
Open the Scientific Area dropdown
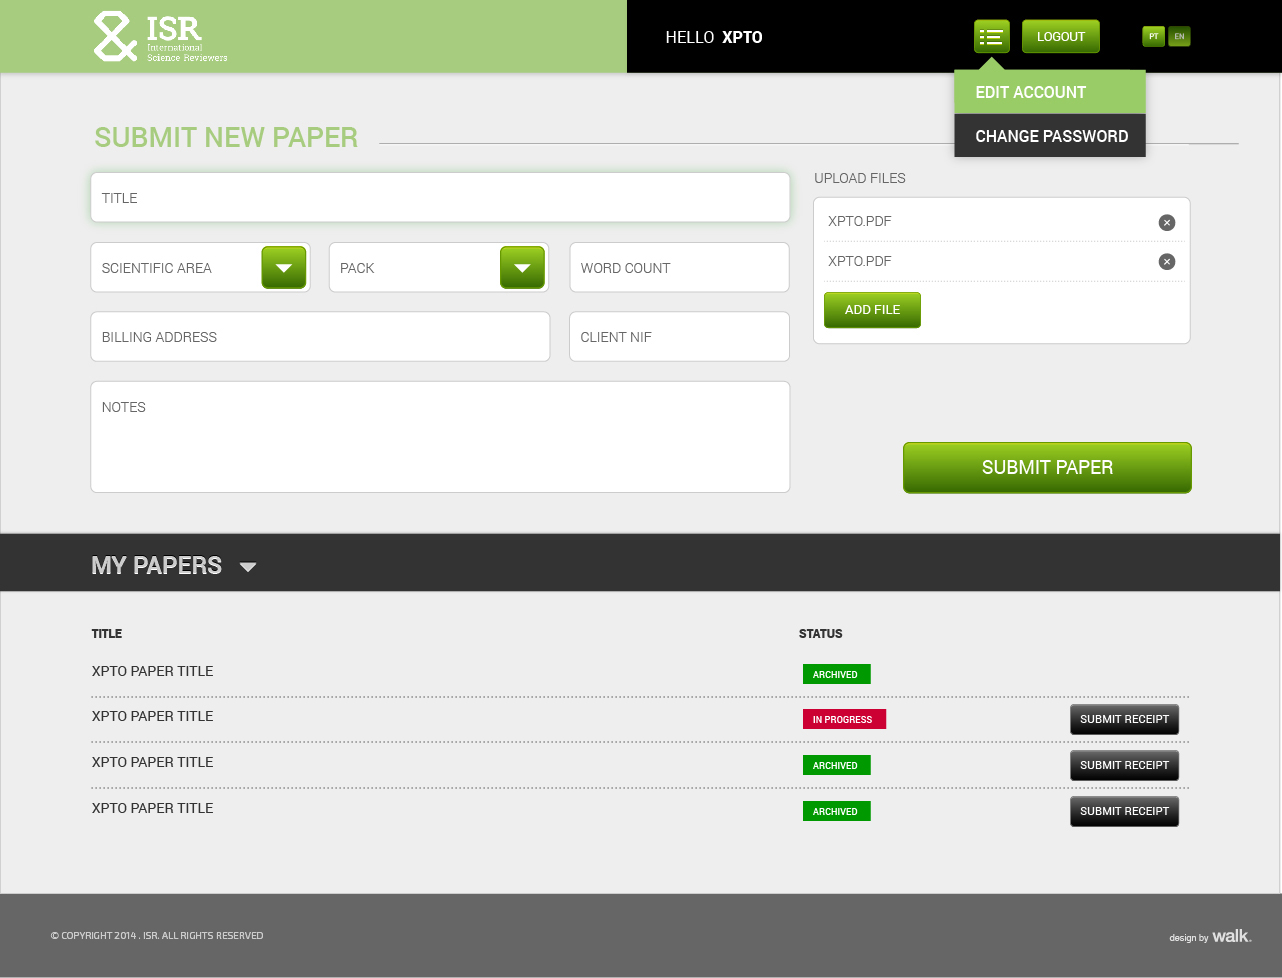tap(284, 268)
